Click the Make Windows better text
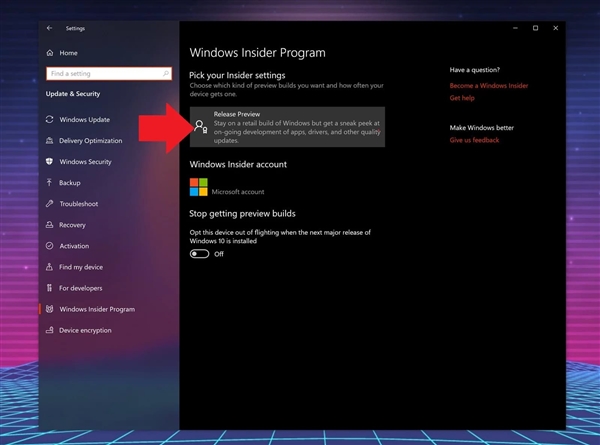The height and width of the screenshot is (445, 600). pos(481,128)
